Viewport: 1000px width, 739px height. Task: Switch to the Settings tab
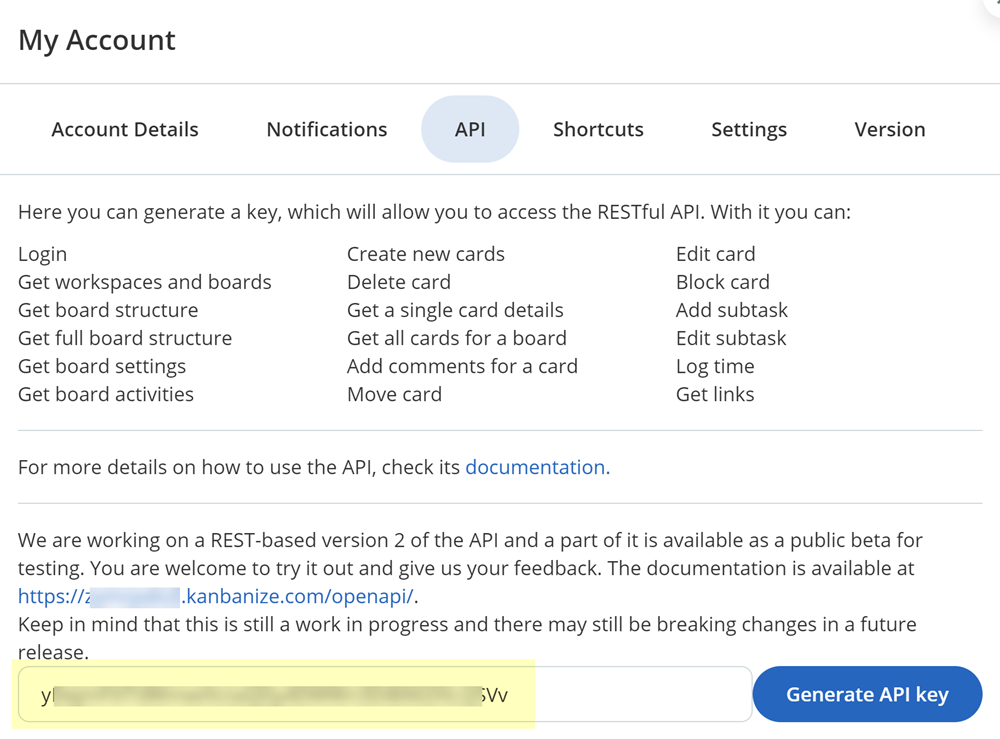748,129
